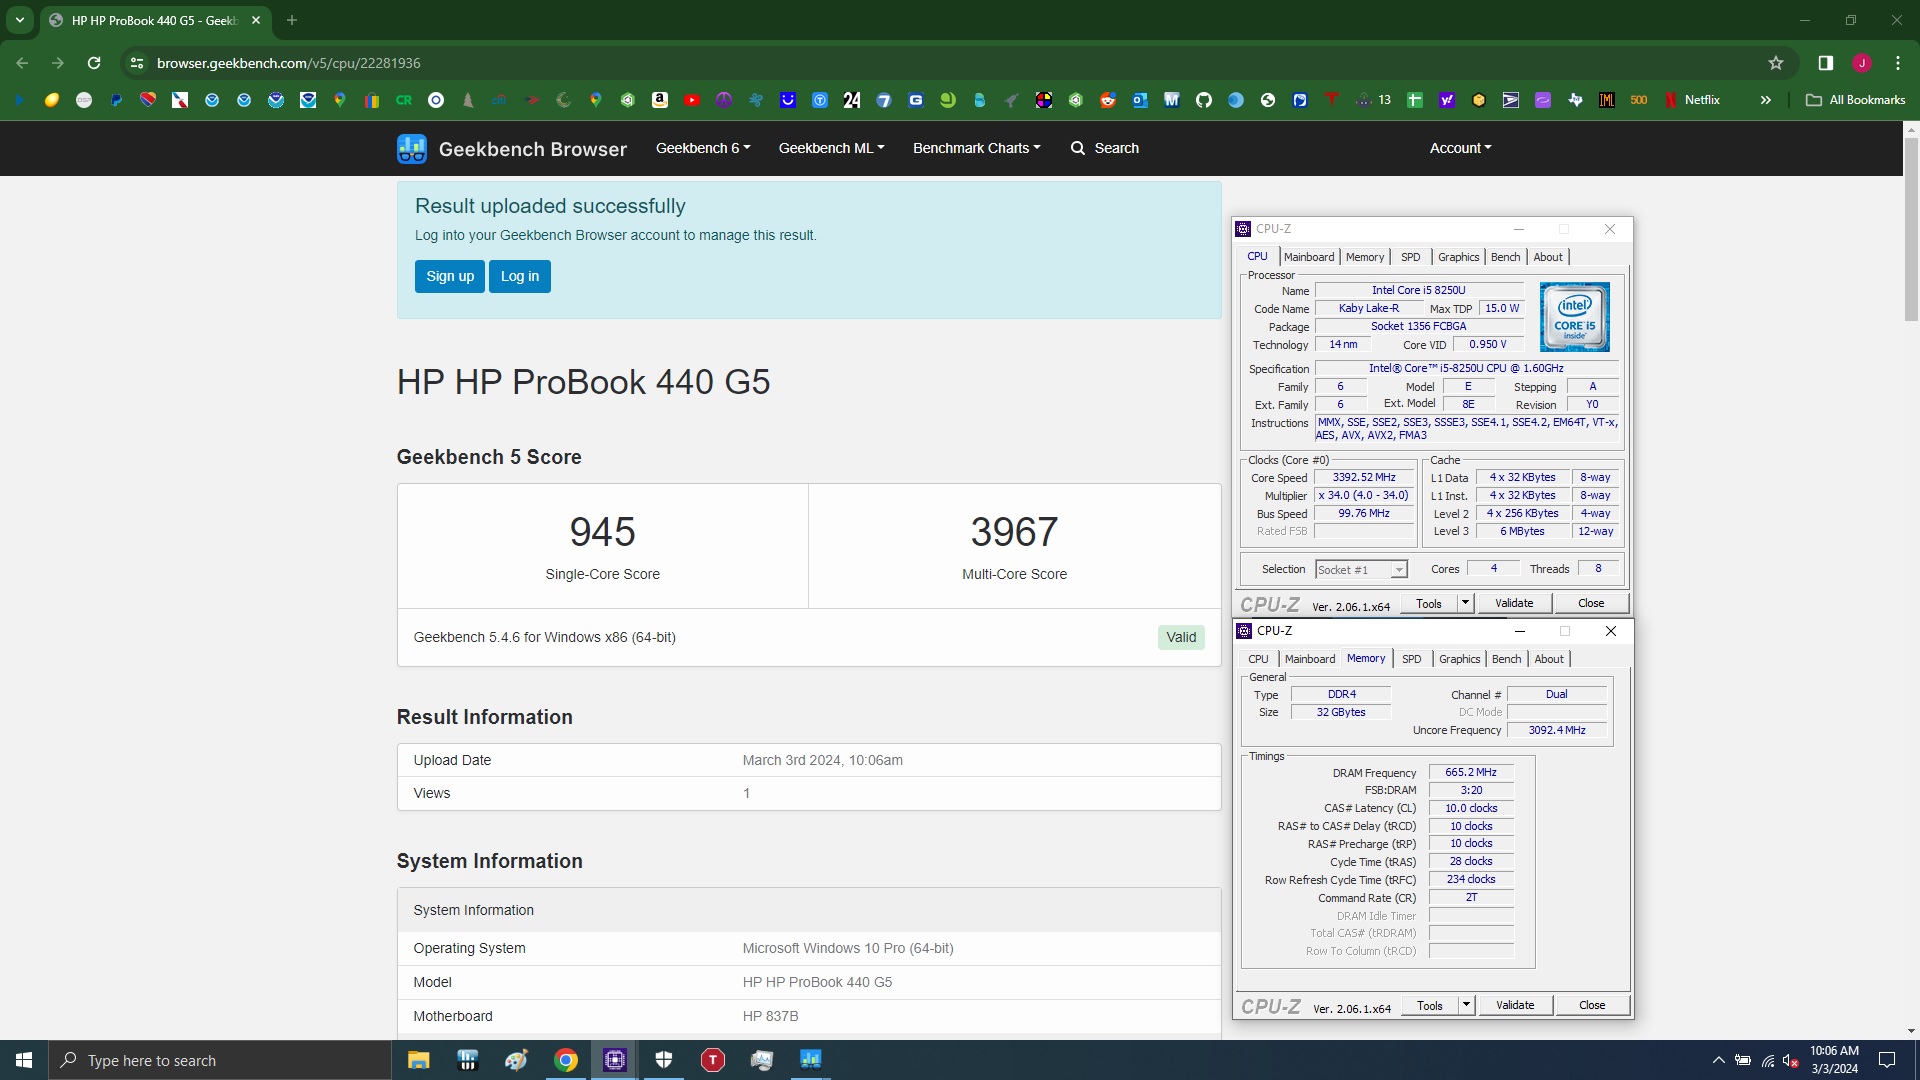Open the Chrome tab search dropdown

pos(19,20)
